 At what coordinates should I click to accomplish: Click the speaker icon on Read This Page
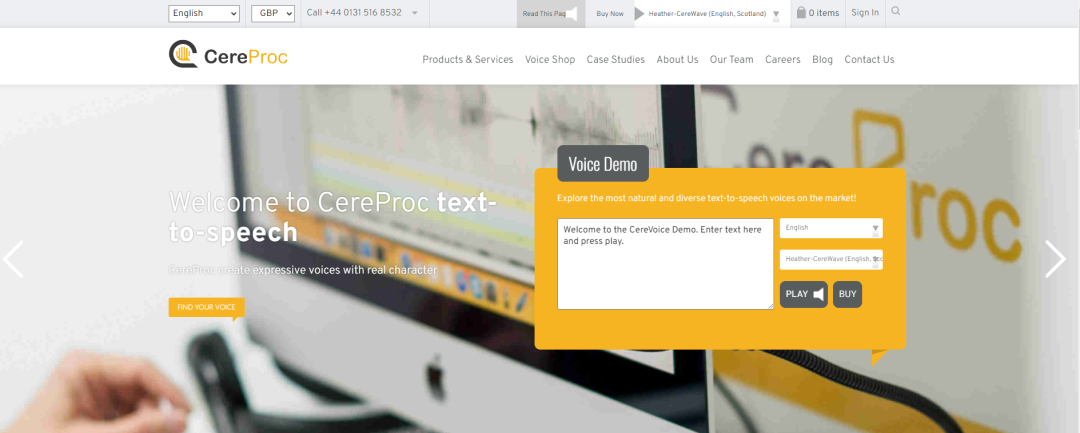(x=571, y=14)
